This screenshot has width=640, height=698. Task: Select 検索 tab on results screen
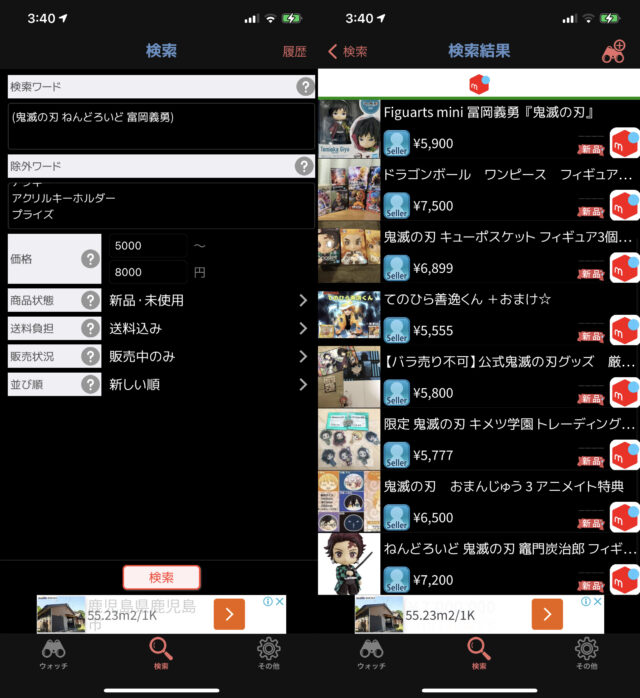(479, 653)
